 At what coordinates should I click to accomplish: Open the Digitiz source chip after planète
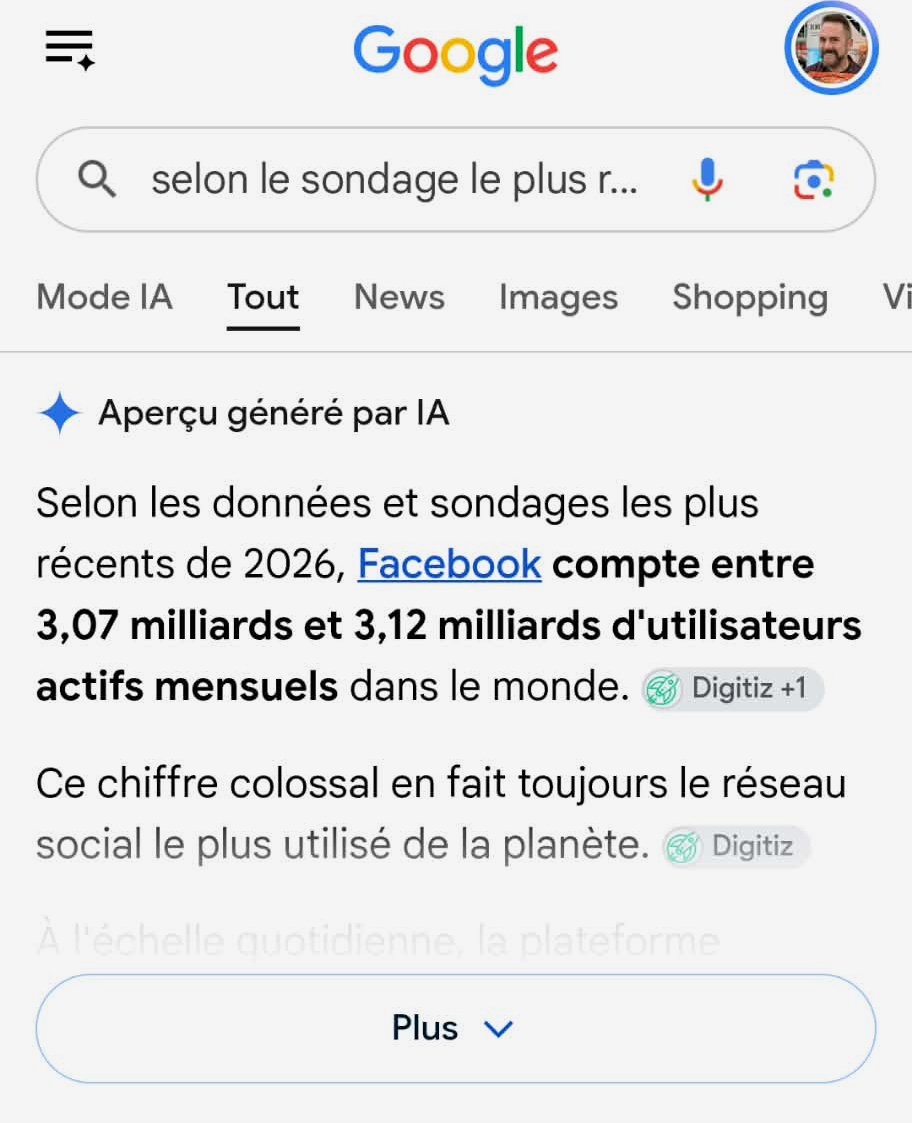pyautogui.click(x=736, y=847)
